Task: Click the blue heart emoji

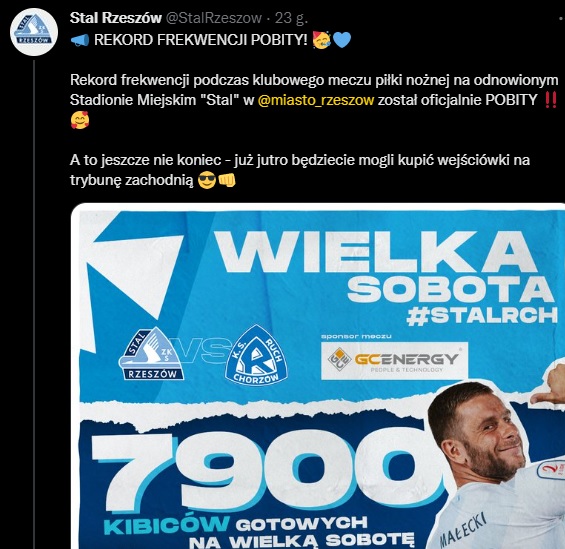Action: tap(342, 40)
